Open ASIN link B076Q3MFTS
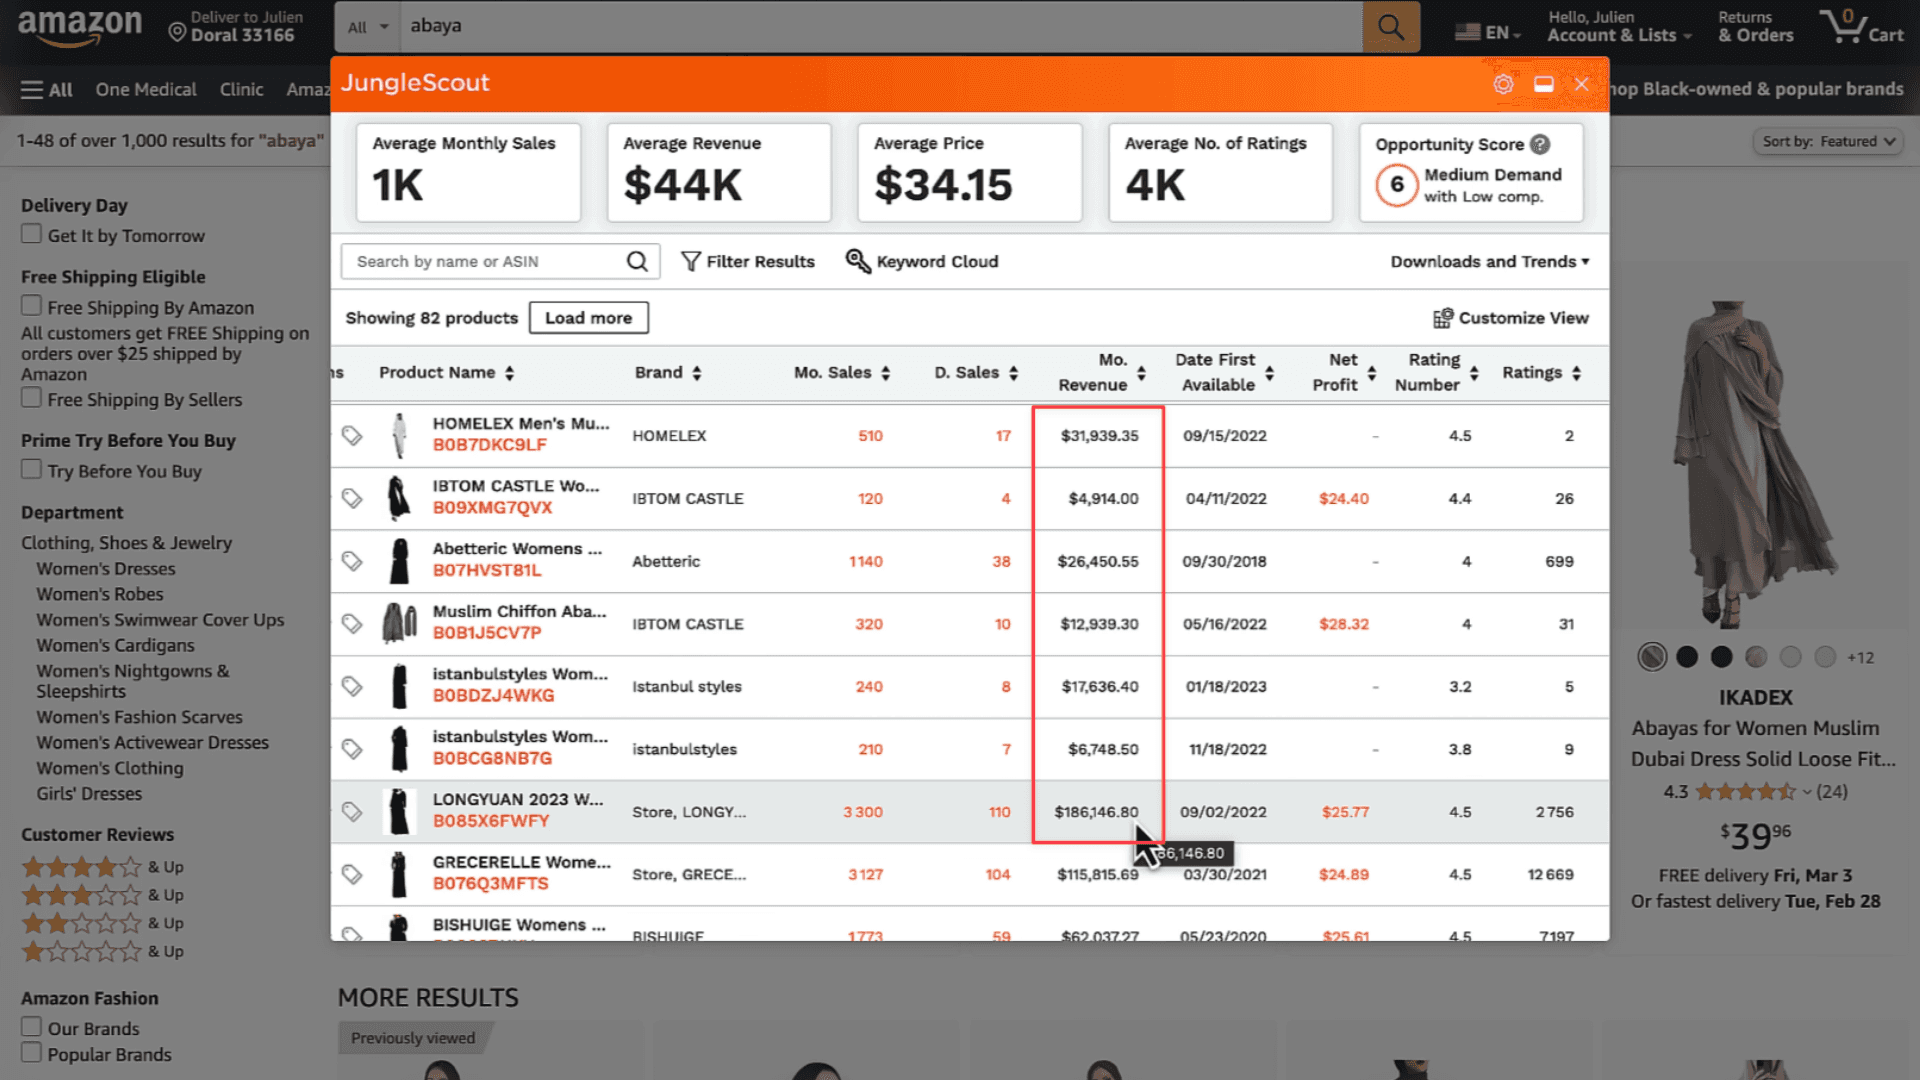This screenshot has height=1080, width=1920. pyautogui.click(x=490, y=884)
